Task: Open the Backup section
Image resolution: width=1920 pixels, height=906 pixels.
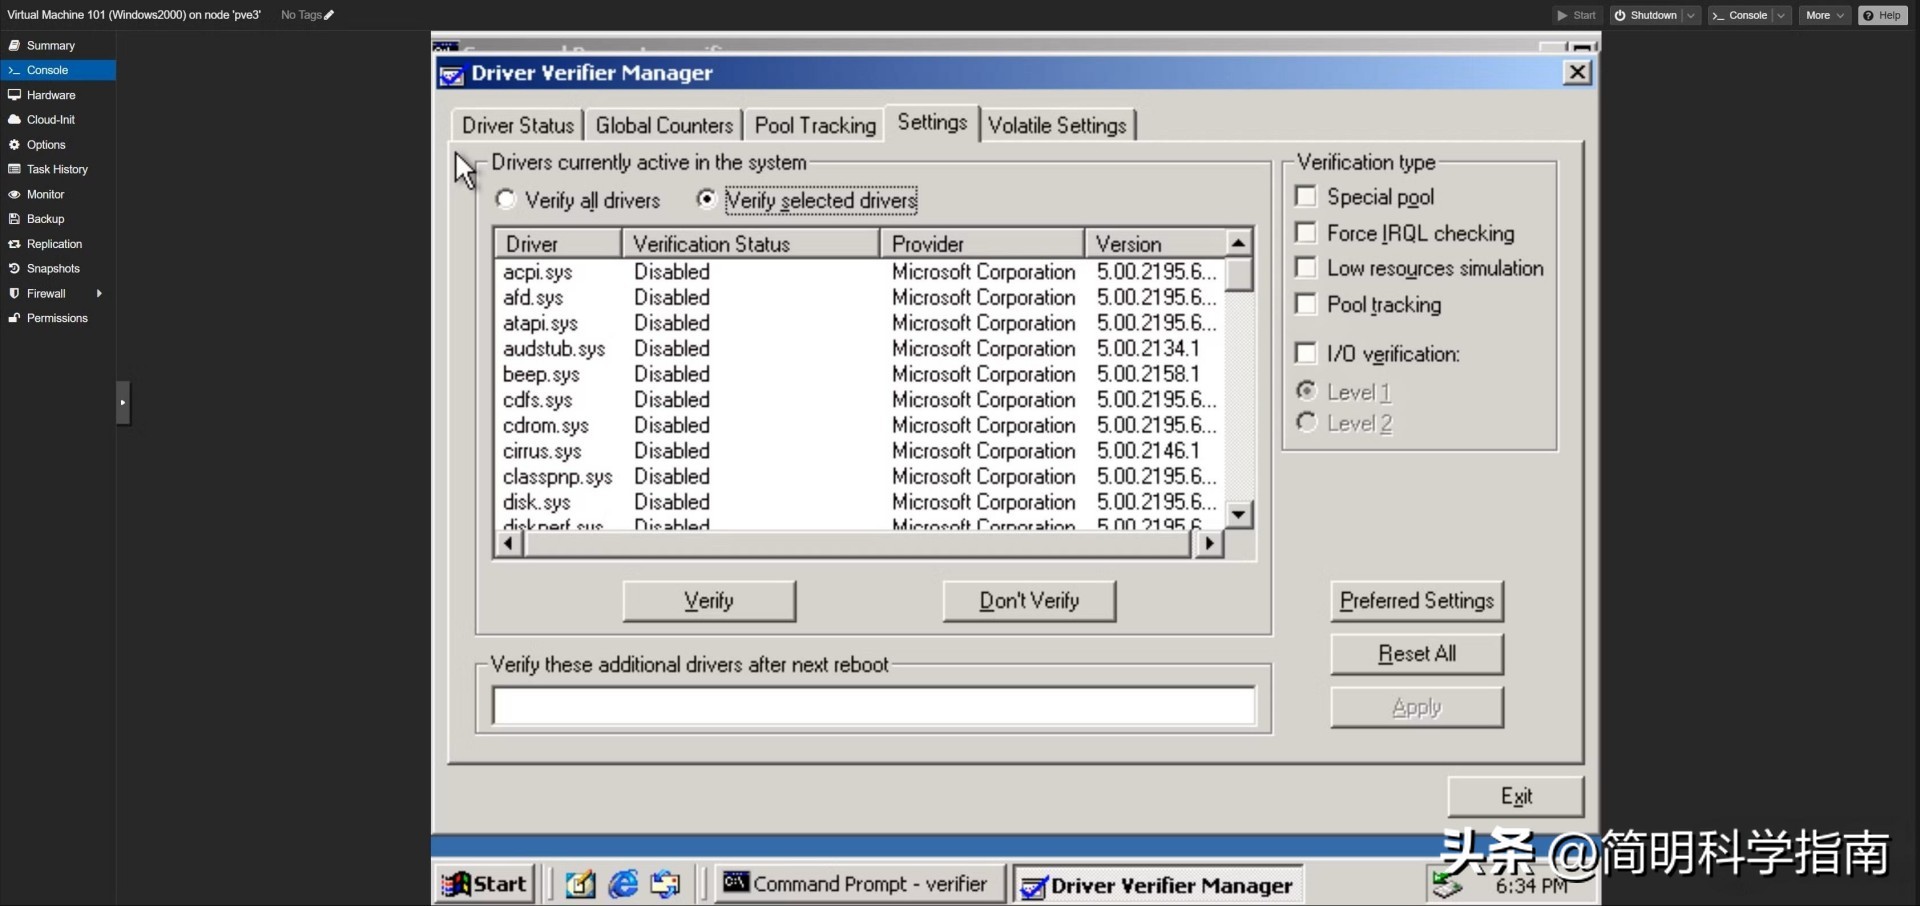Action: coord(44,218)
